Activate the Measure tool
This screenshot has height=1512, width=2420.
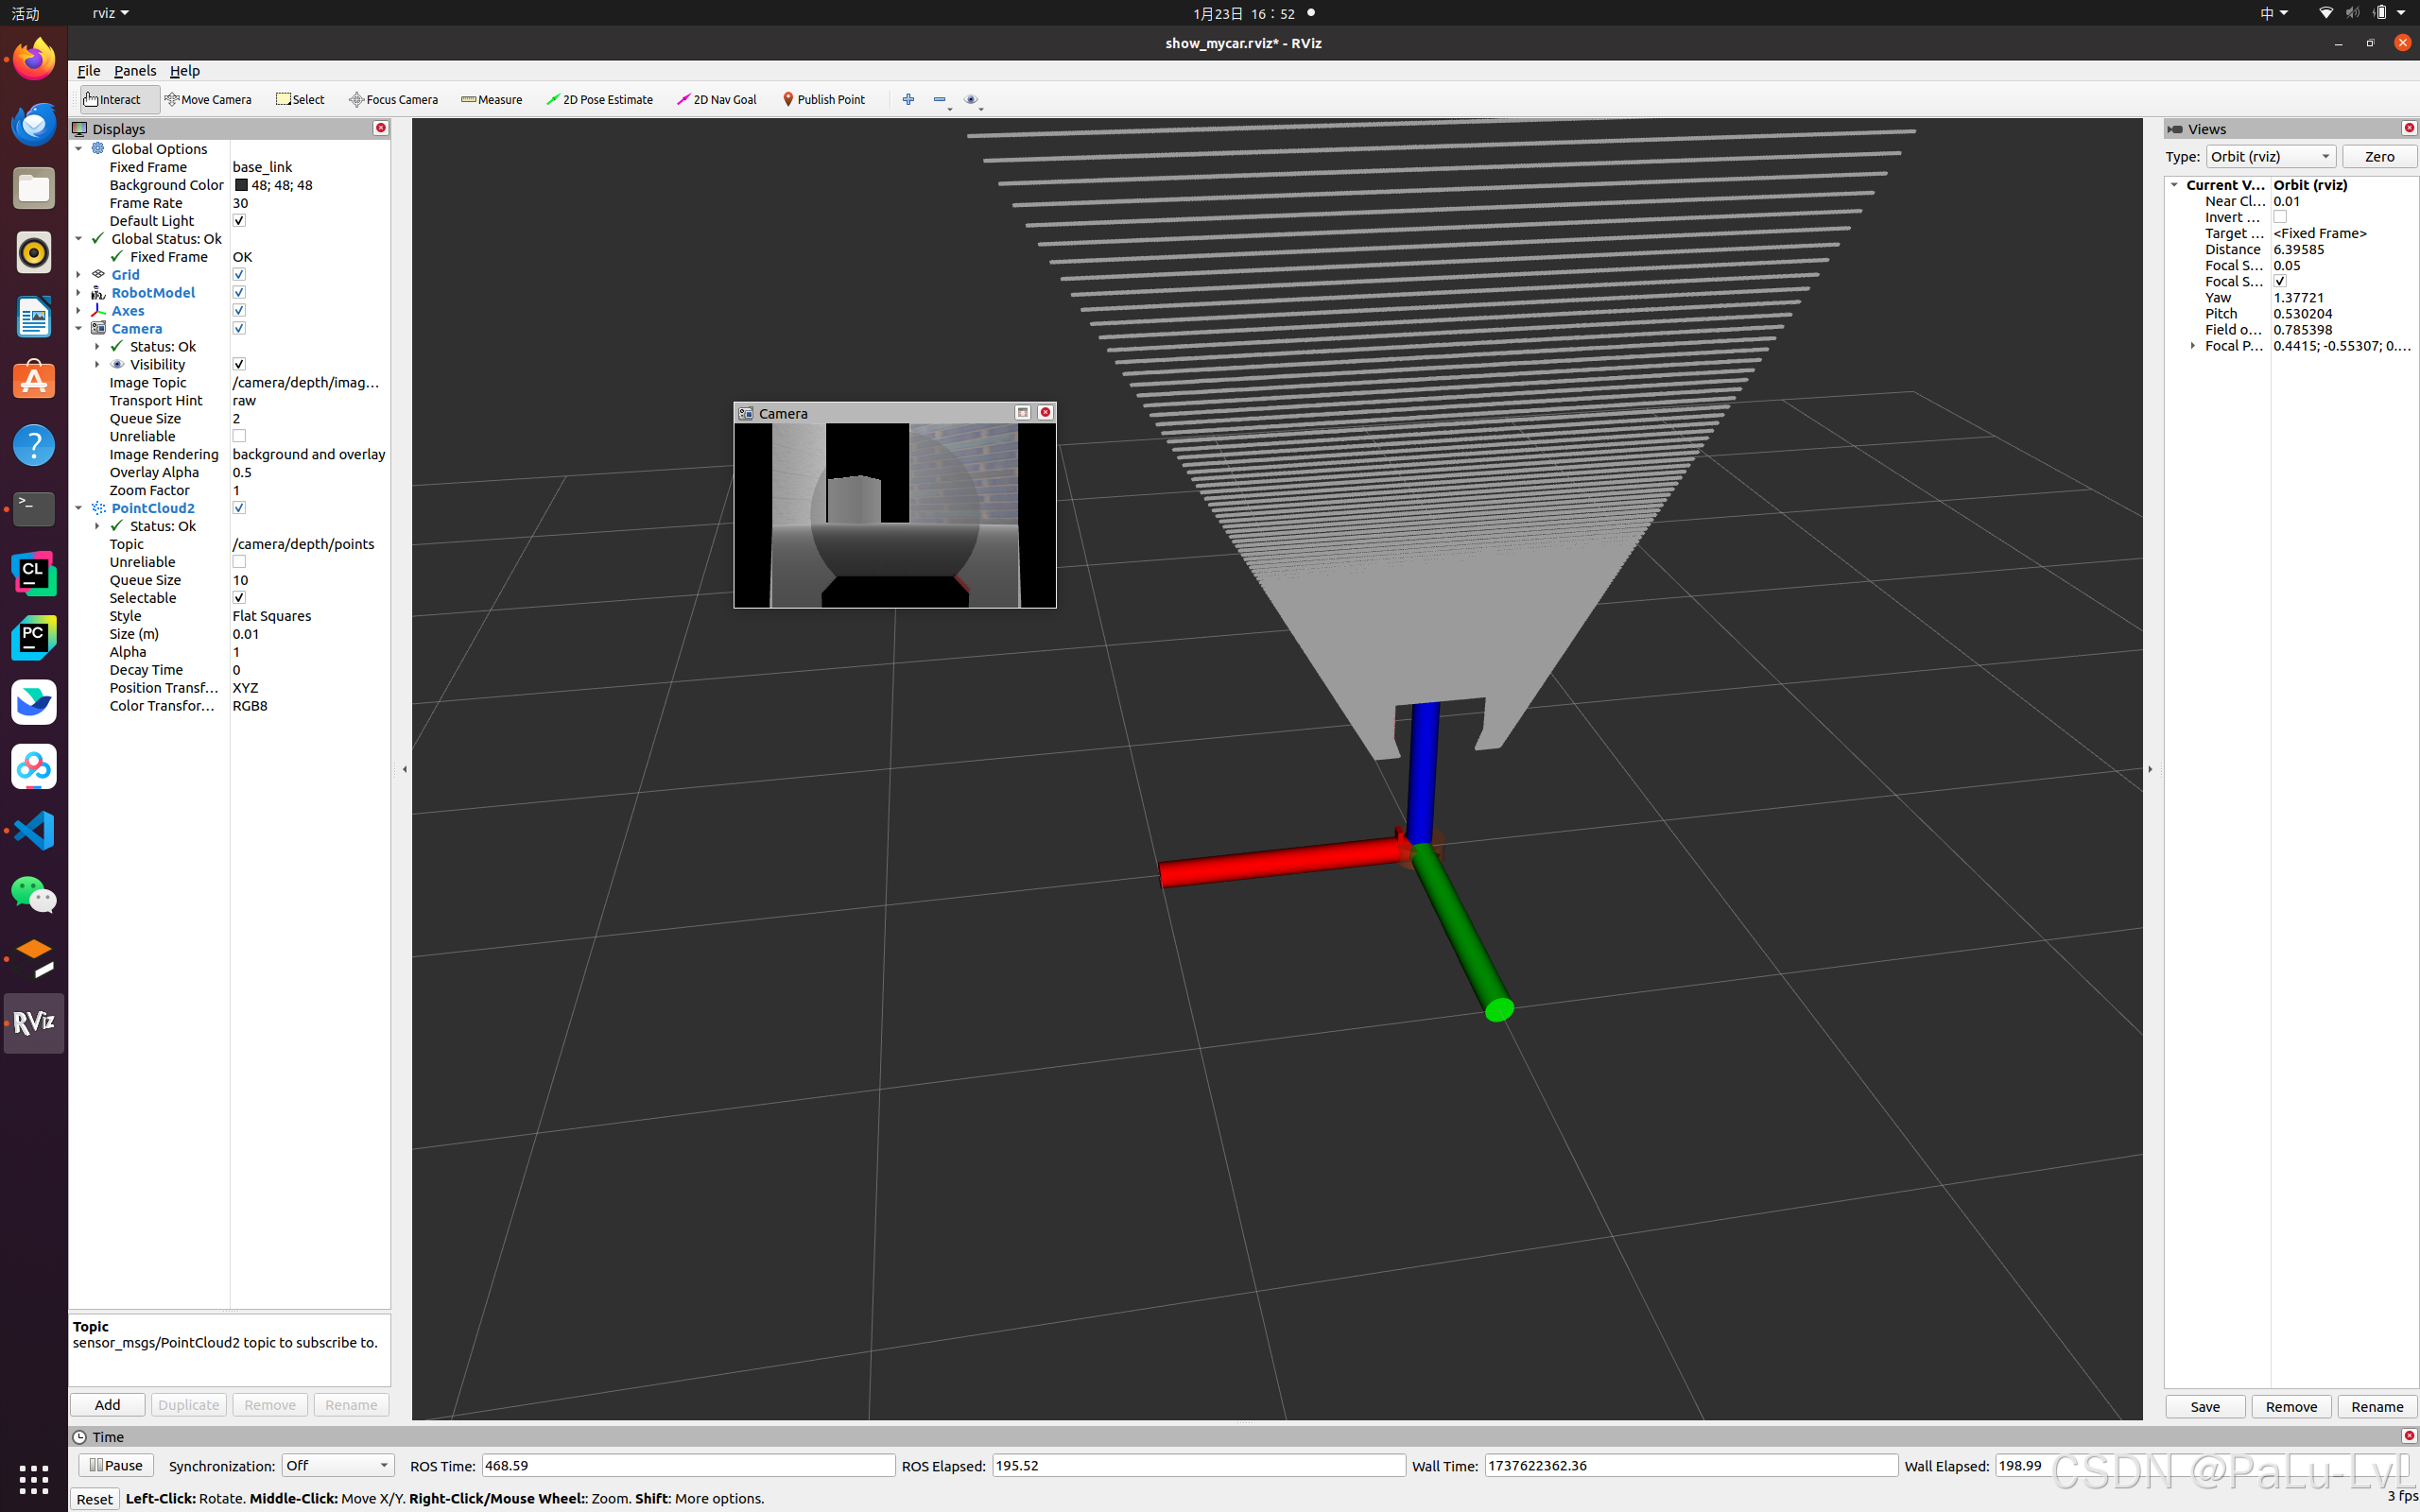pyautogui.click(x=491, y=99)
